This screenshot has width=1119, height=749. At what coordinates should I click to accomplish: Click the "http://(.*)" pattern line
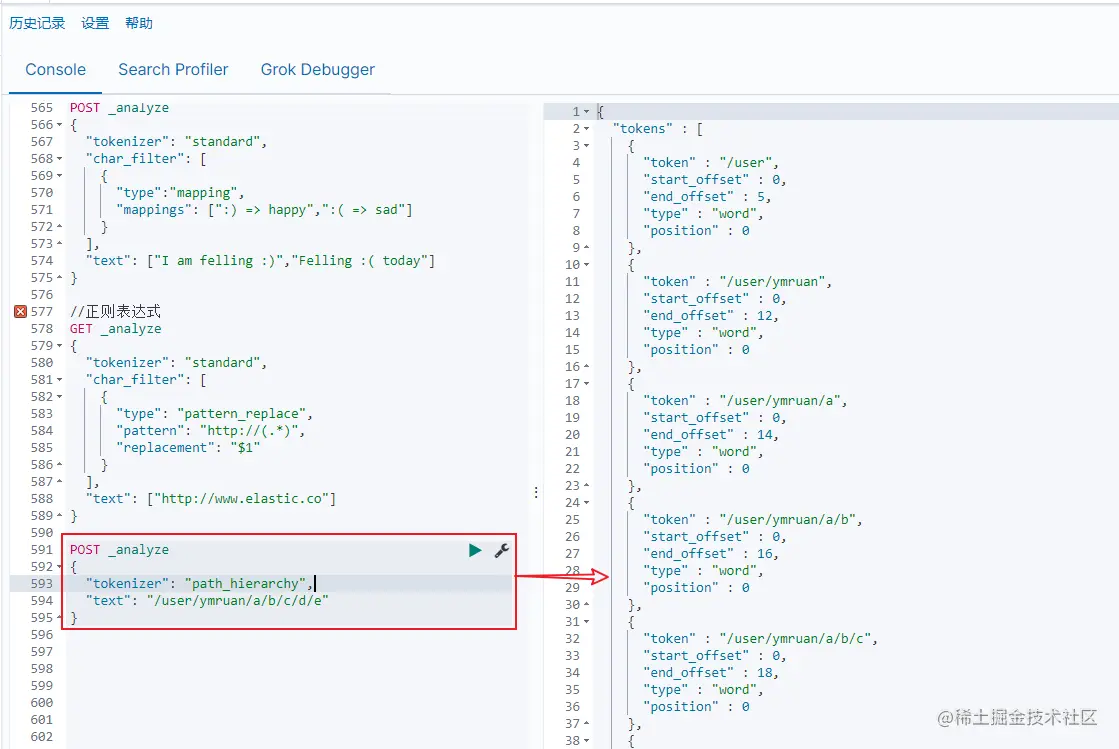pos(211,431)
